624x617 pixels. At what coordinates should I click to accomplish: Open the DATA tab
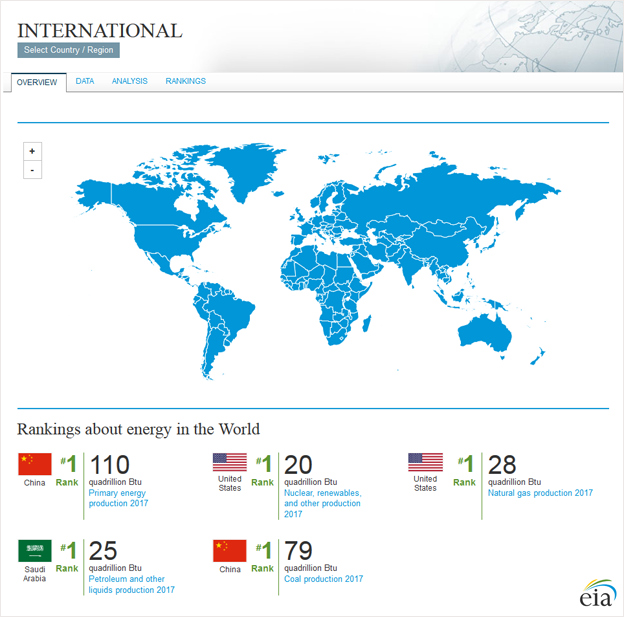[x=85, y=81]
